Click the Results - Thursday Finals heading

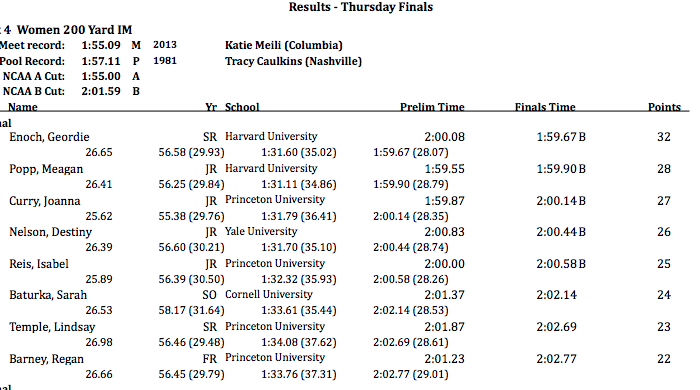[x=361, y=7]
